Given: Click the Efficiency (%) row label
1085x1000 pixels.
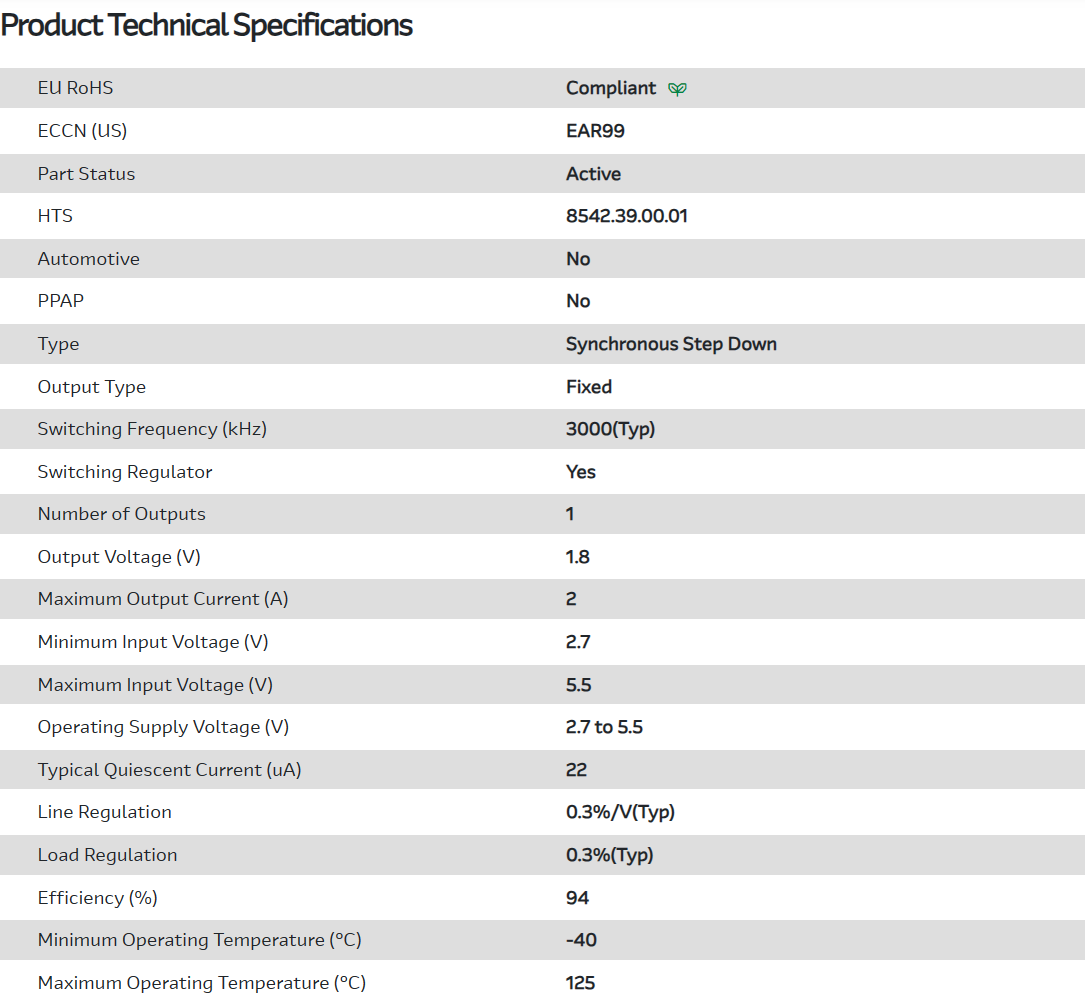Looking at the screenshot, I should [x=97, y=898].
